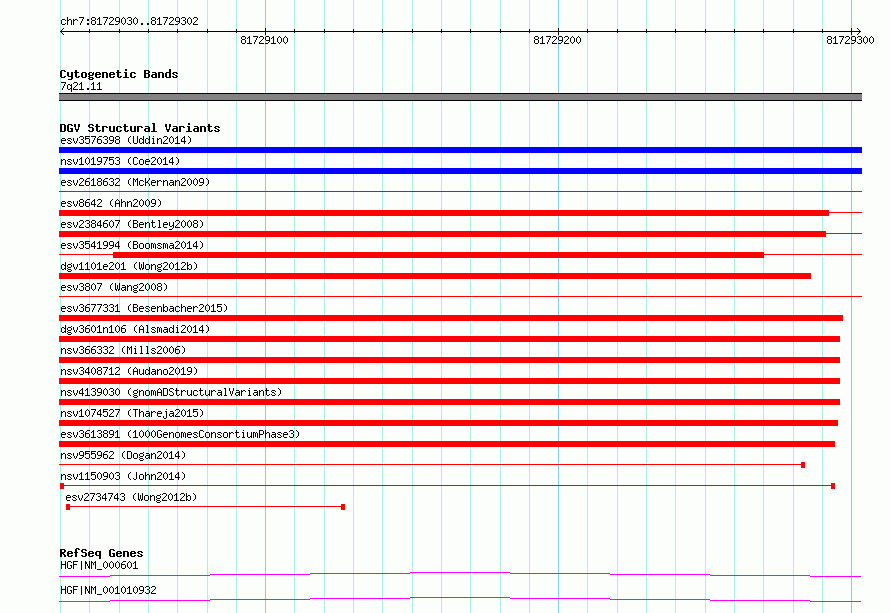This screenshot has width=890, height=613.
Task: Click the dgv3601n106 (Alsmadi2014) label
Action: [135, 329]
